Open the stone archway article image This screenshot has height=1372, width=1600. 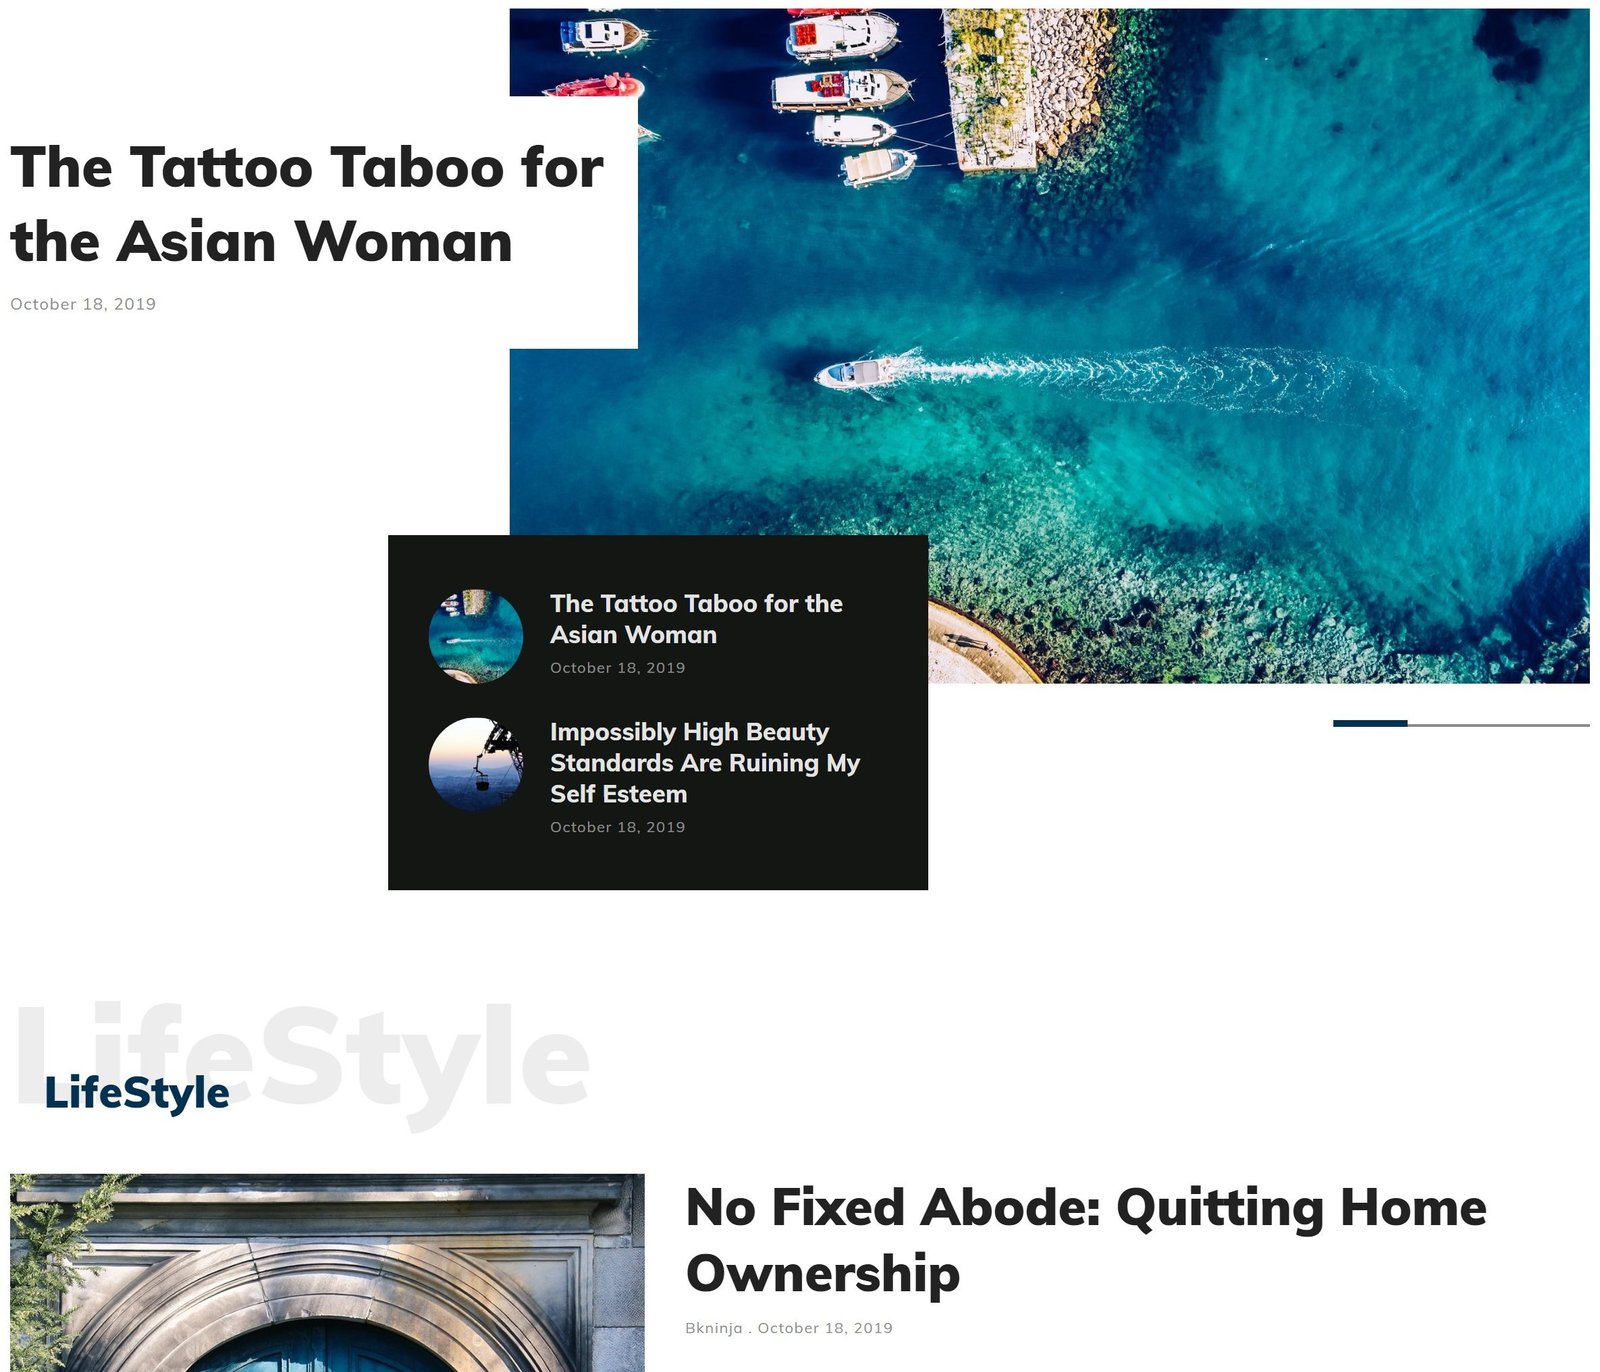[327, 1273]
